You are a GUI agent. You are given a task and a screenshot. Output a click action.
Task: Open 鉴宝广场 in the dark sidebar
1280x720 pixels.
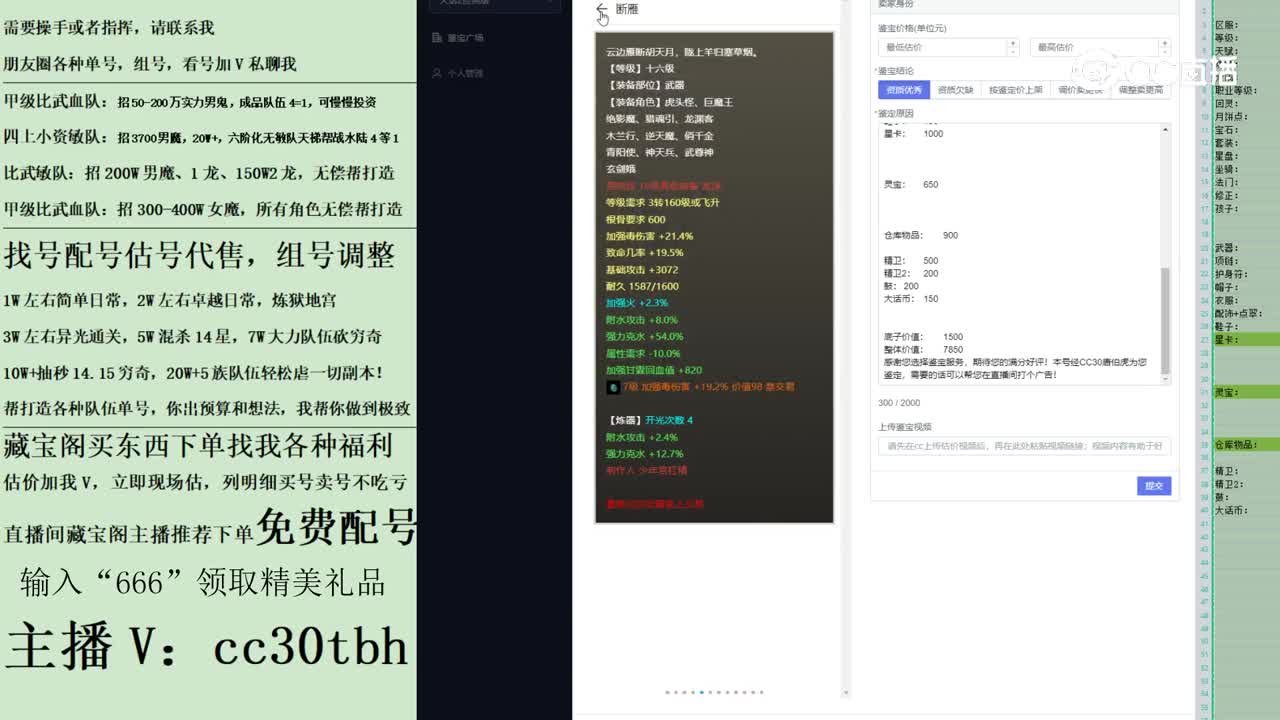tap(465, 38)
